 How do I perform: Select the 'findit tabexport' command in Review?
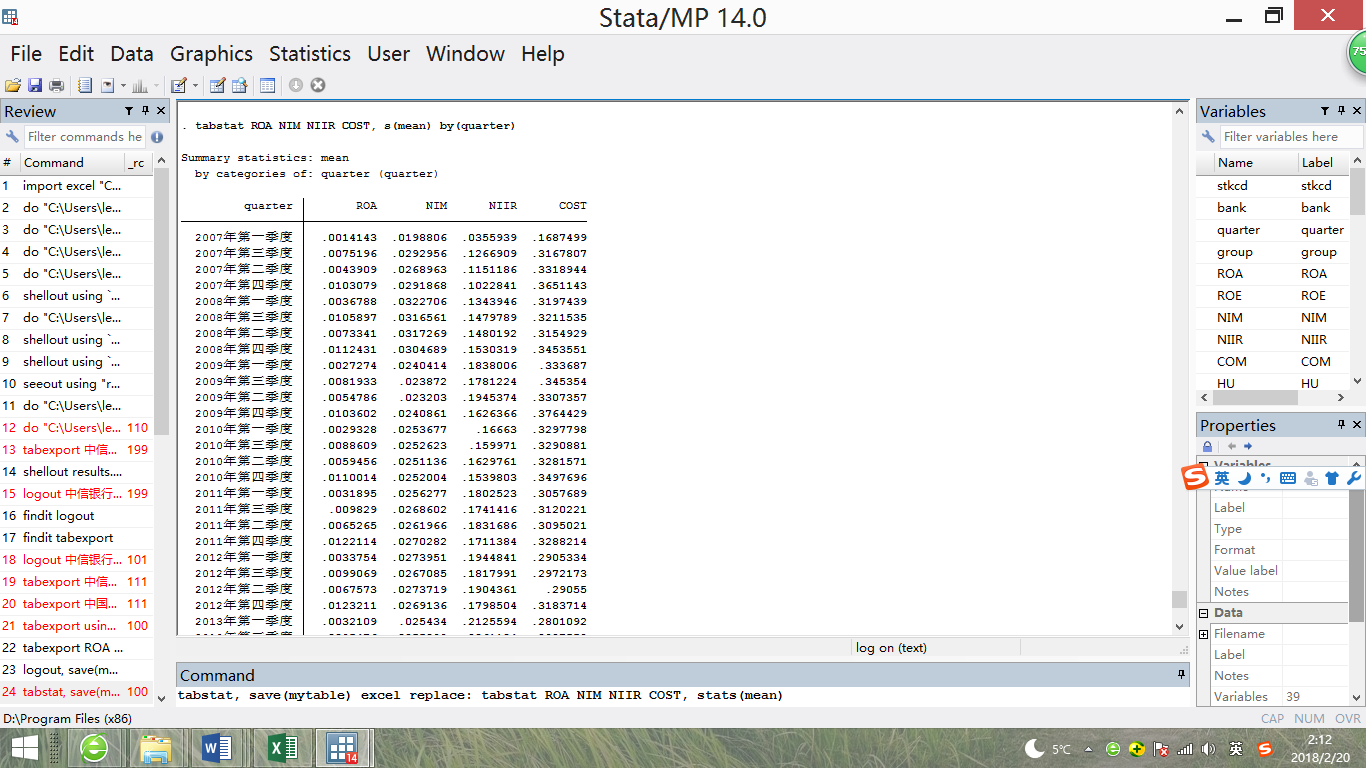[77, 537]
